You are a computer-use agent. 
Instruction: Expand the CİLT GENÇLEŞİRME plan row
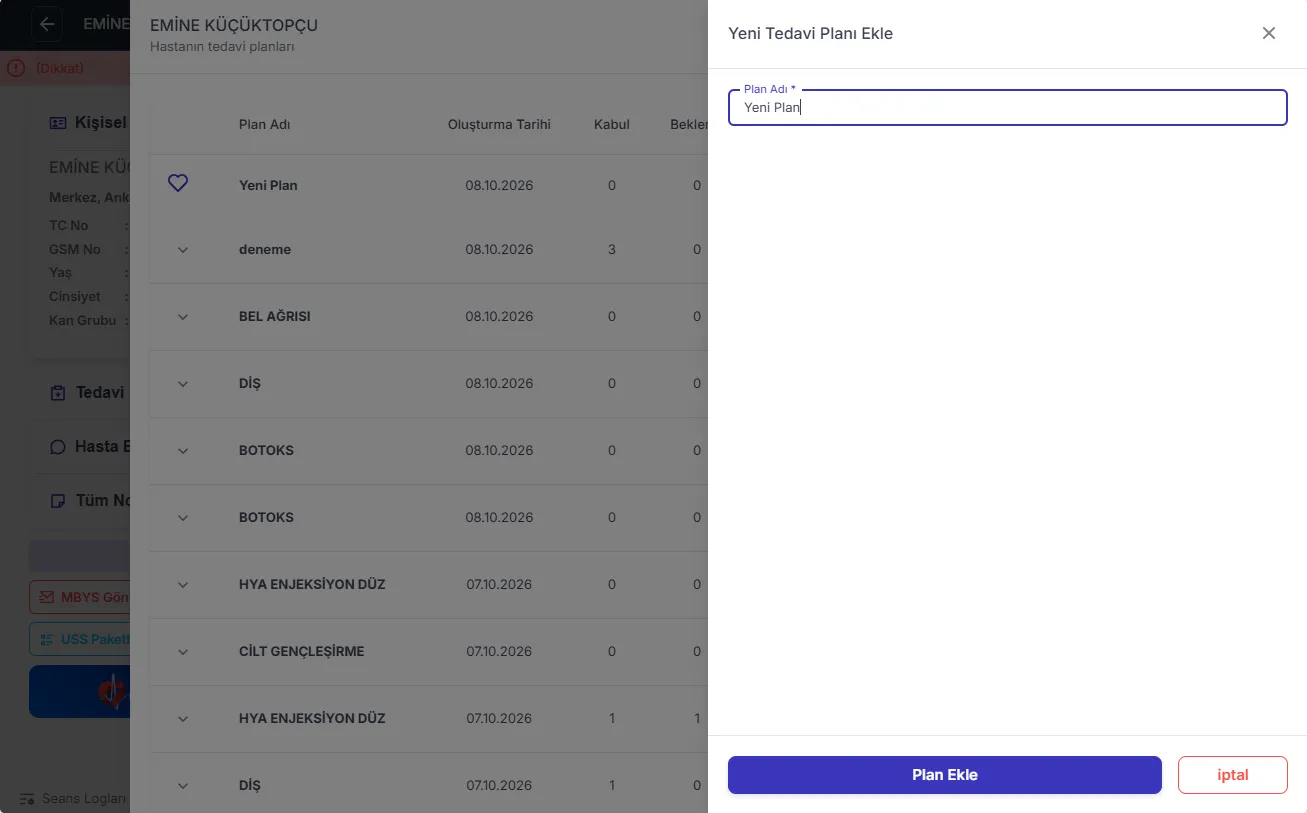[x=182, y=651]
